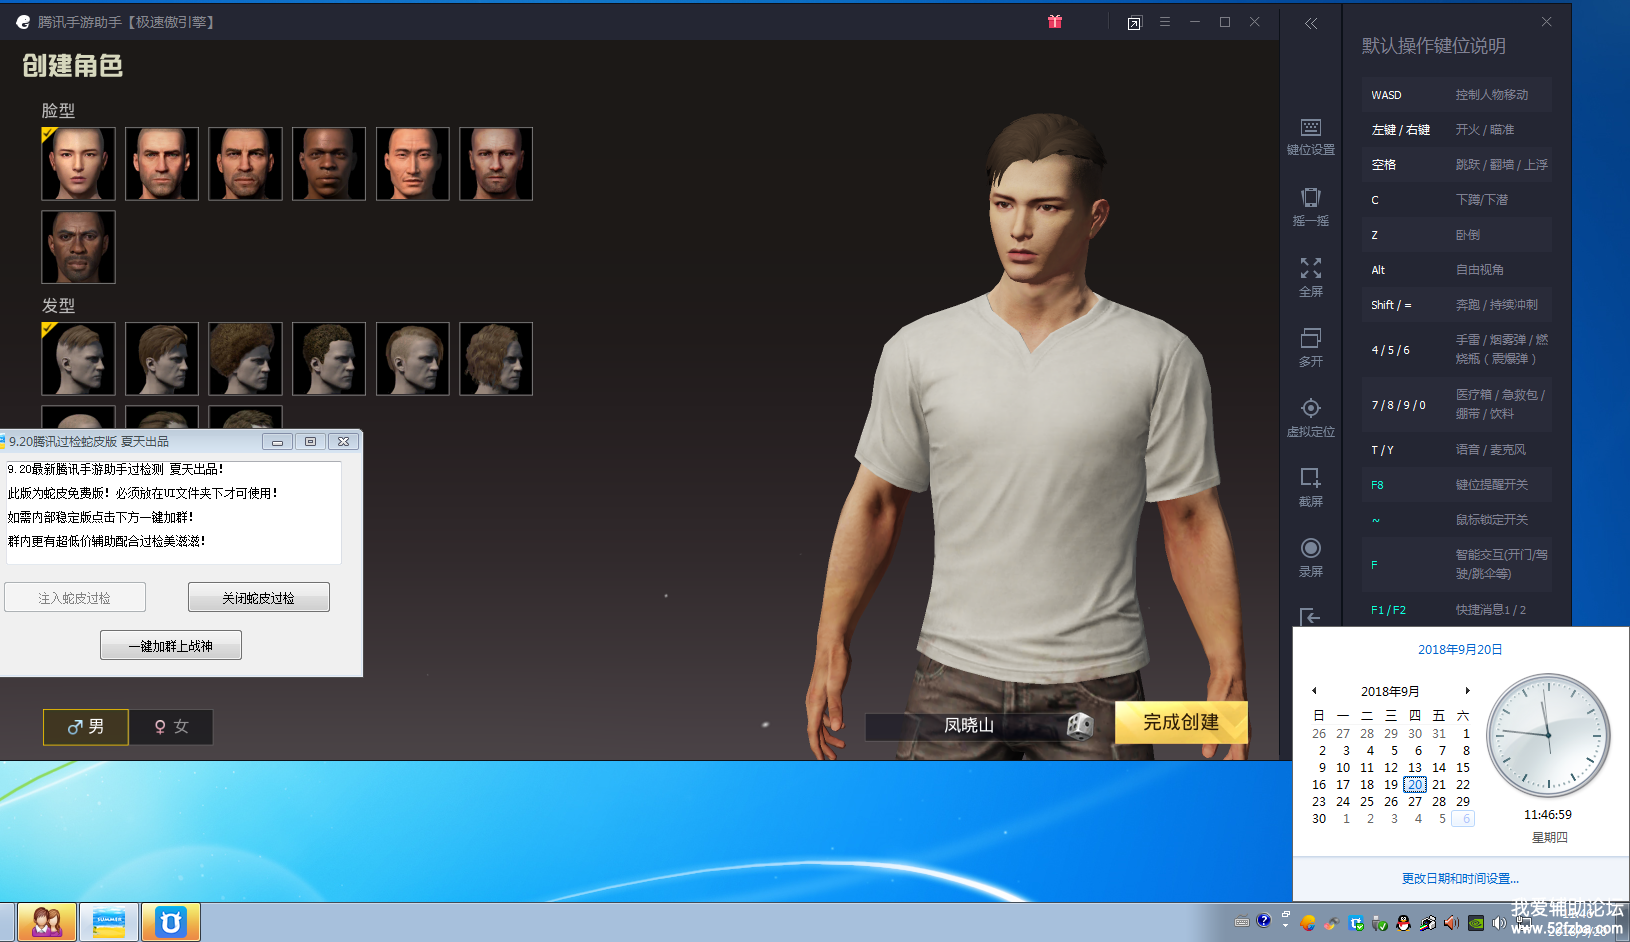Choose the sixth face in 脸型 row
The image size is (1630, 942).
(496, 164)
